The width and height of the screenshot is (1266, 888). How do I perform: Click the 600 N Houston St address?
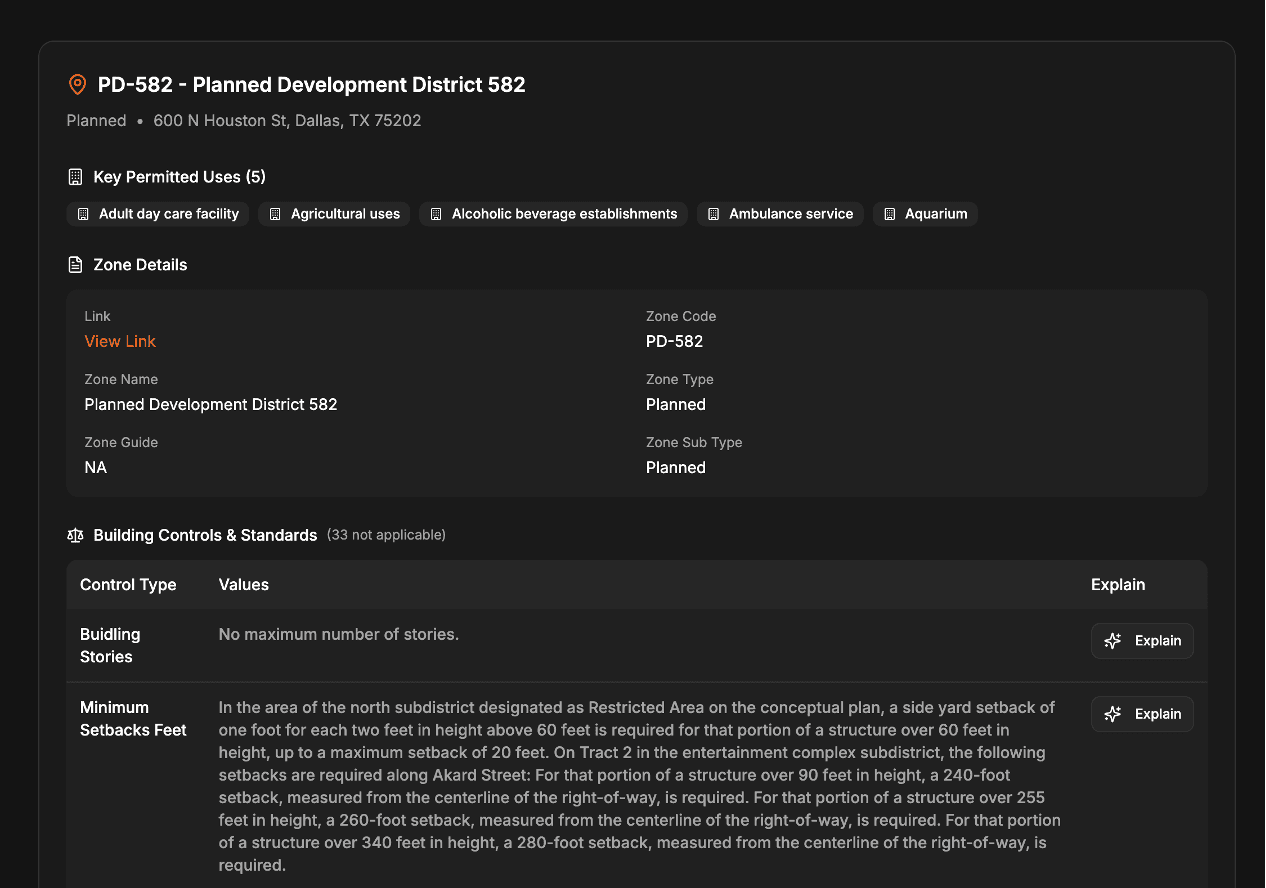[x=287, y=121]
